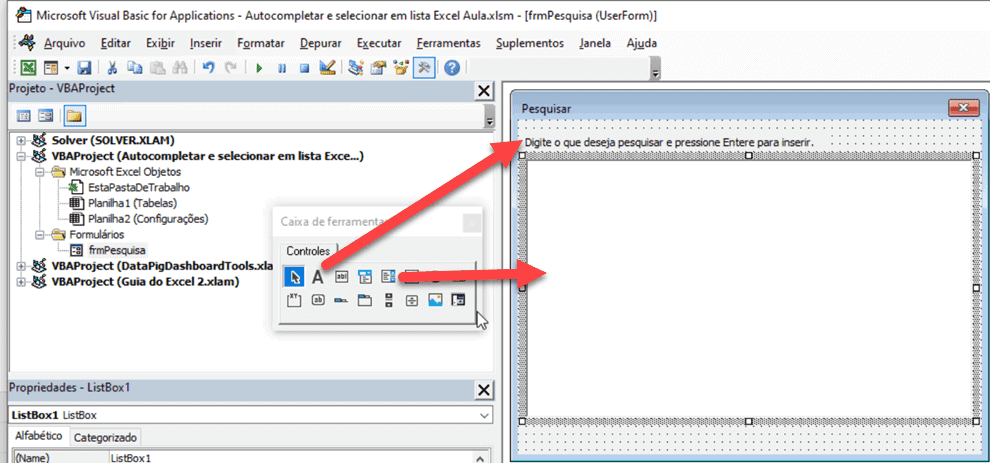
Task: Select the Label control in the toolbox
Action: 317,277
